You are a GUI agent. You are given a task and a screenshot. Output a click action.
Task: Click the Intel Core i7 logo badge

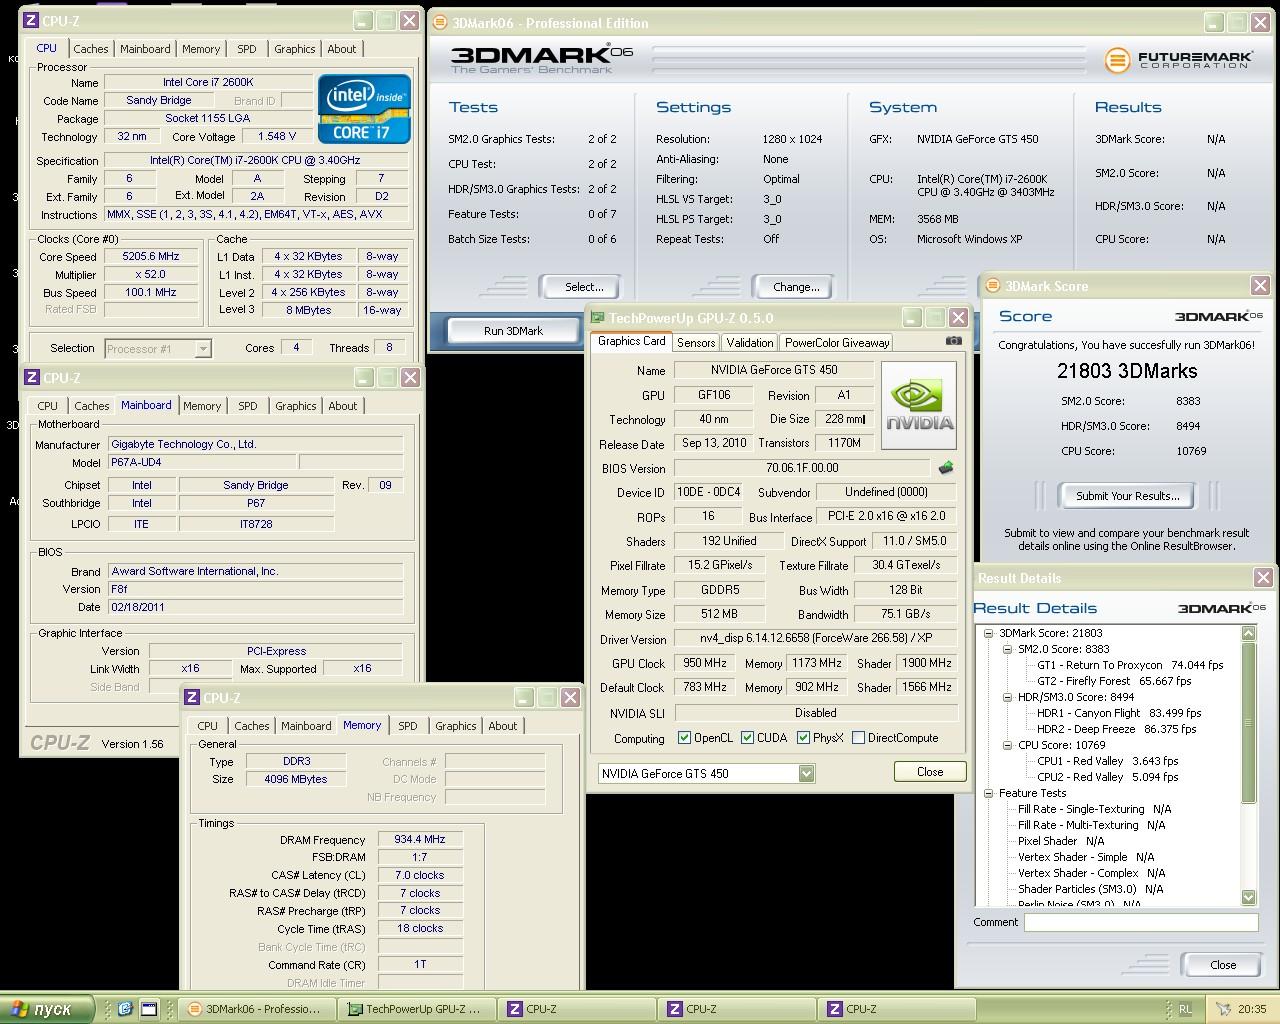(x=364, y=108)
